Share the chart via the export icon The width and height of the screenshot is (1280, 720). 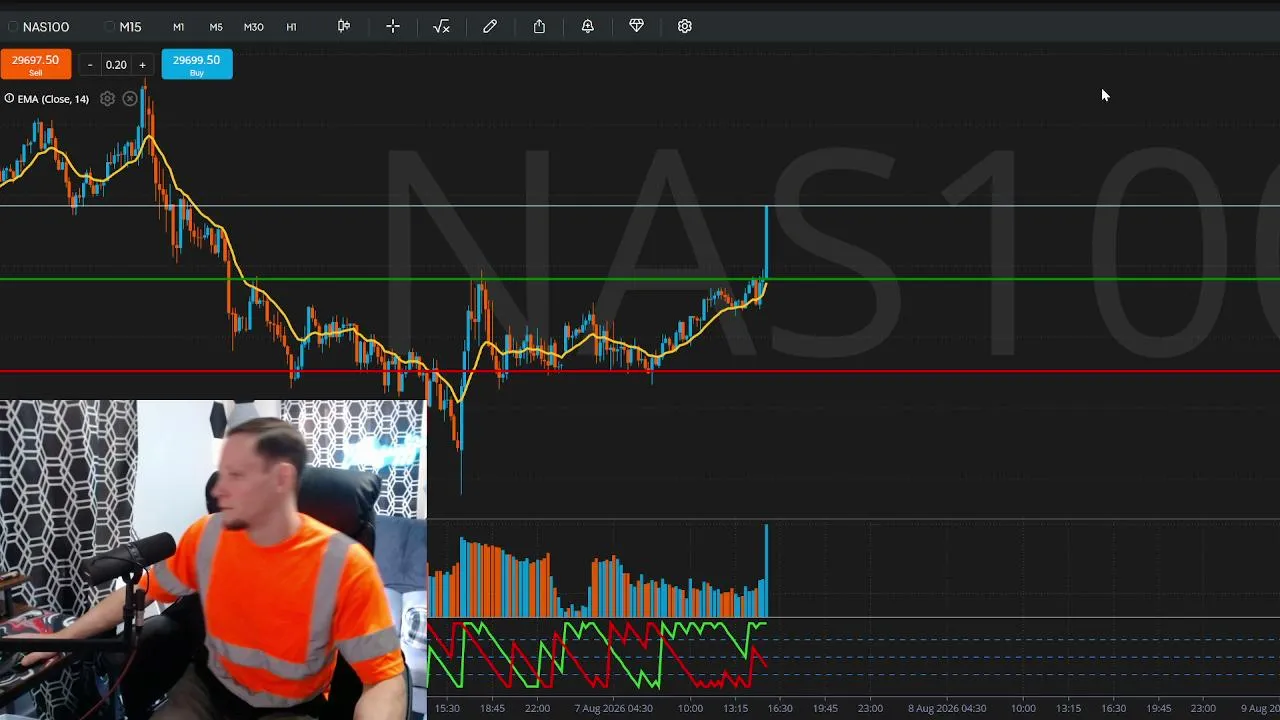(539, 26)
